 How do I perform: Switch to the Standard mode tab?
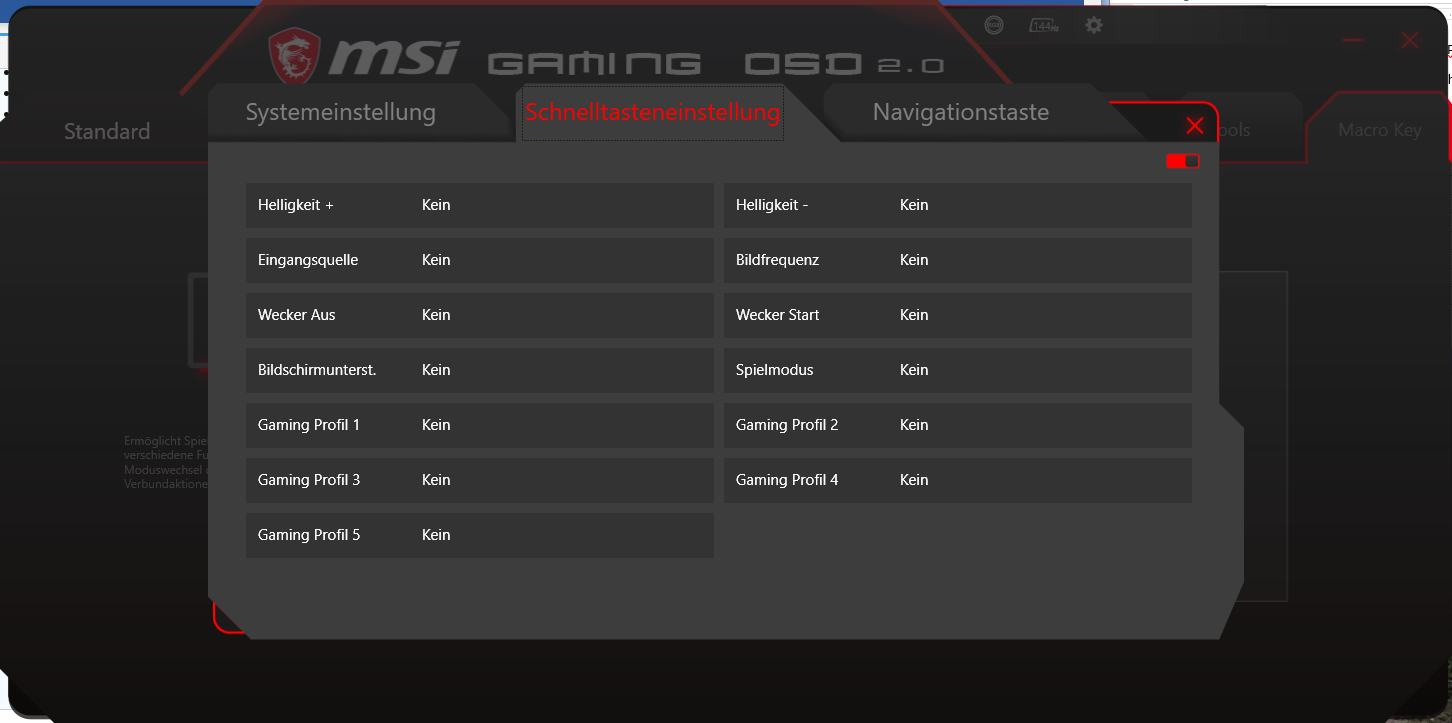pos(107,131)
